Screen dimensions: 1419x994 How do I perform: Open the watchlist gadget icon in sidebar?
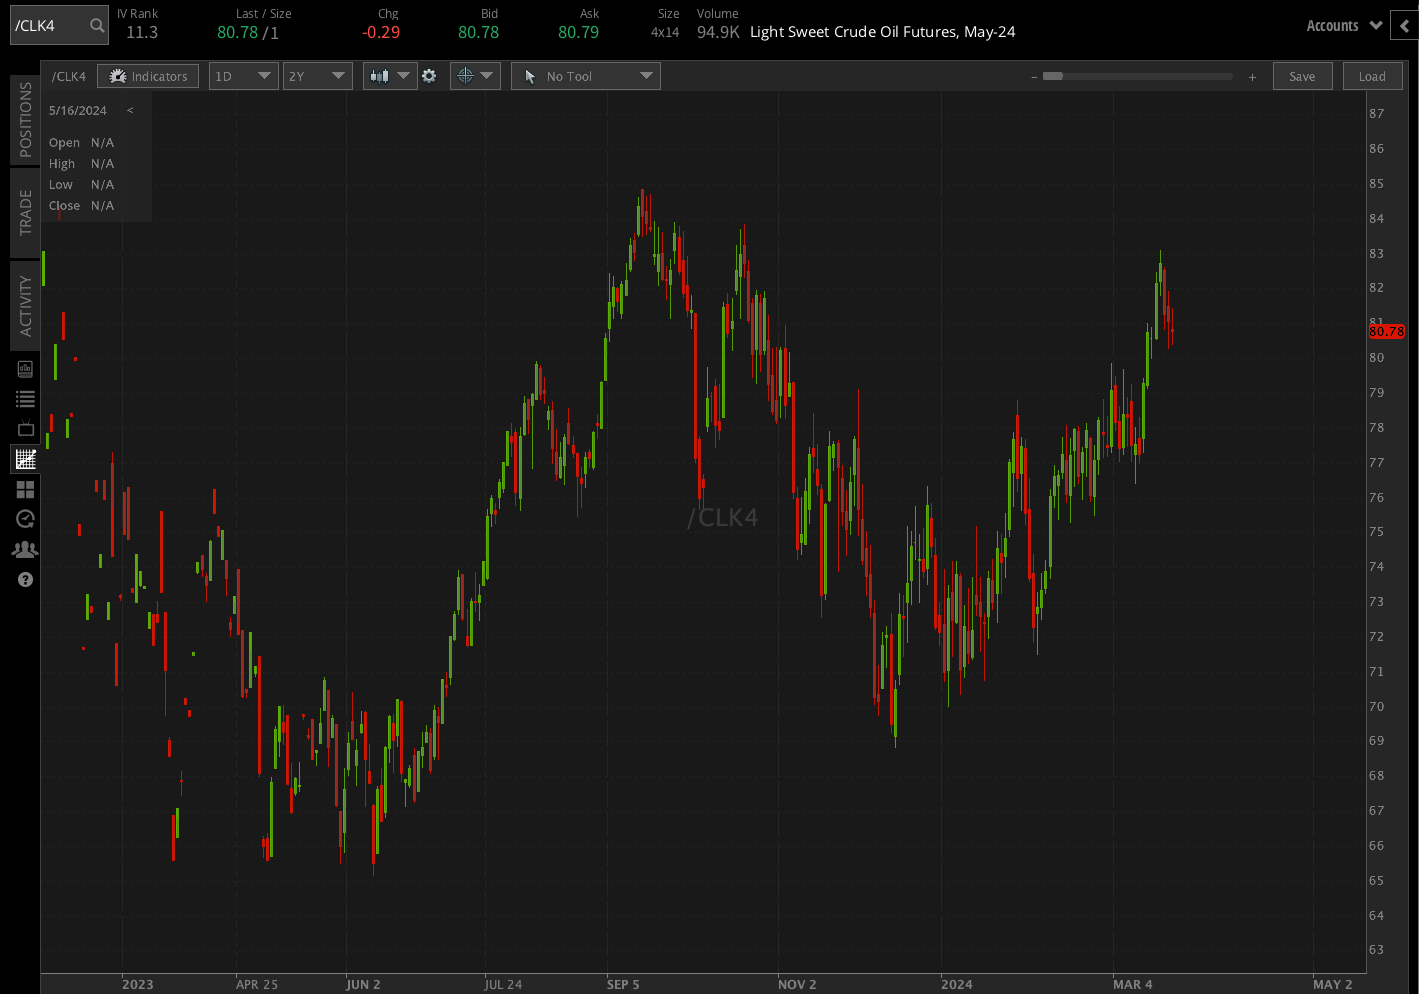pyautogui.click(x=25, y=398)
